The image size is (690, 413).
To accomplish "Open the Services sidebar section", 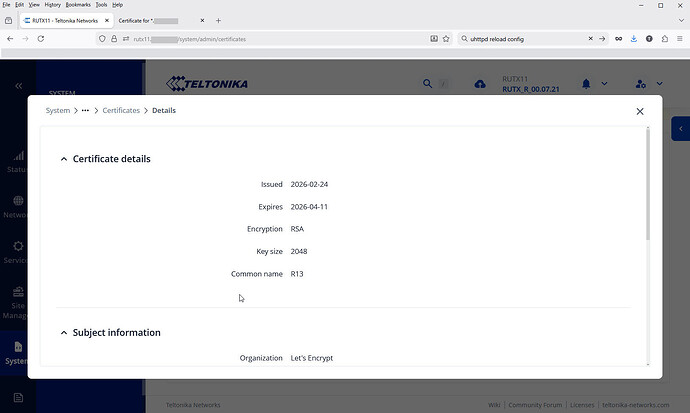I will 15,252.
